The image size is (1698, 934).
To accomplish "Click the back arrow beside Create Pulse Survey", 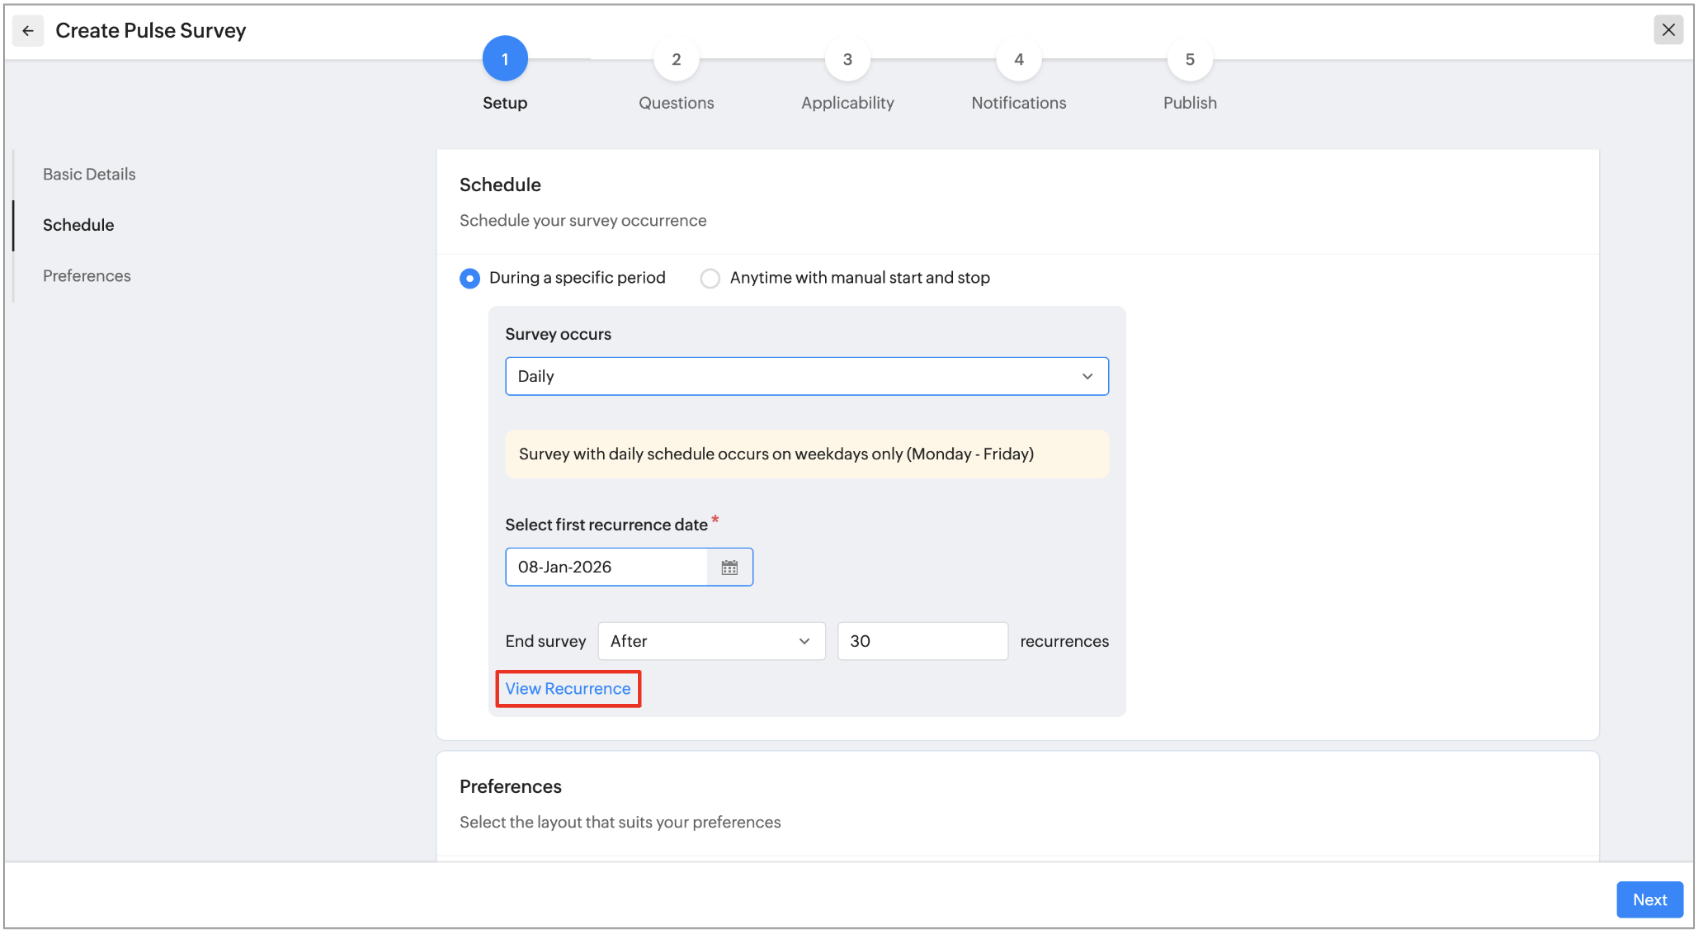I will click(x=28, y=31).
